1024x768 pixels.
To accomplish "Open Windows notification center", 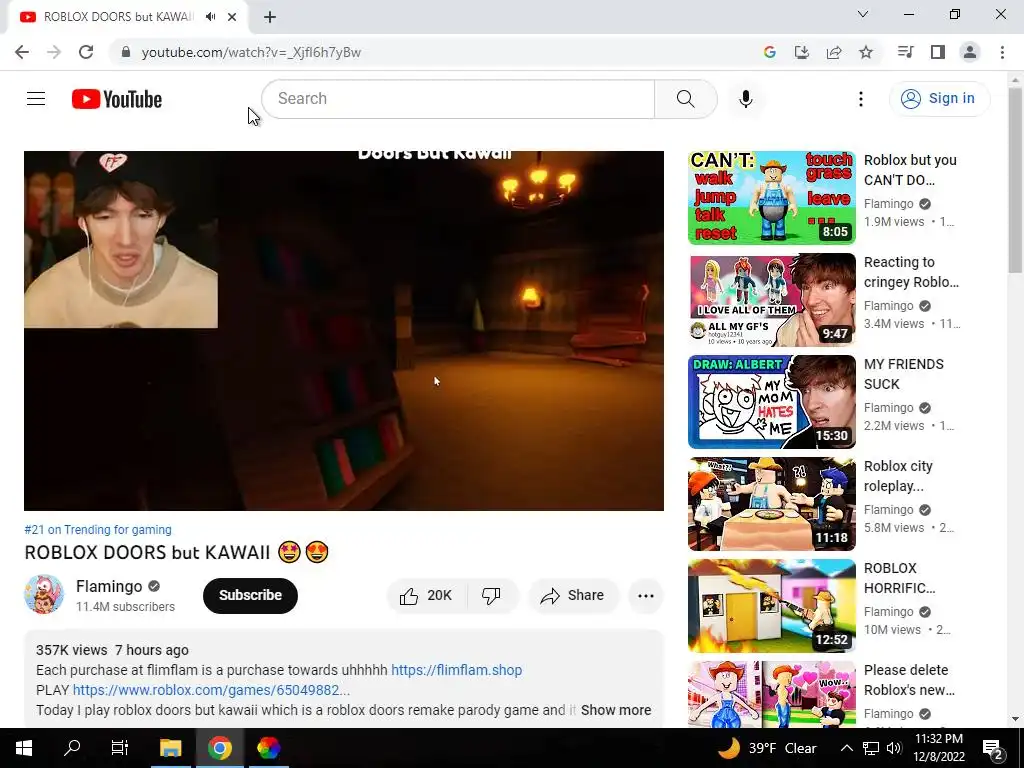I will pos(993,748).
